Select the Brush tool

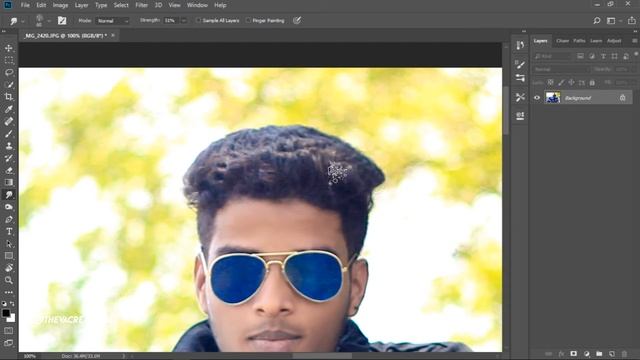[x=9, y=133]
